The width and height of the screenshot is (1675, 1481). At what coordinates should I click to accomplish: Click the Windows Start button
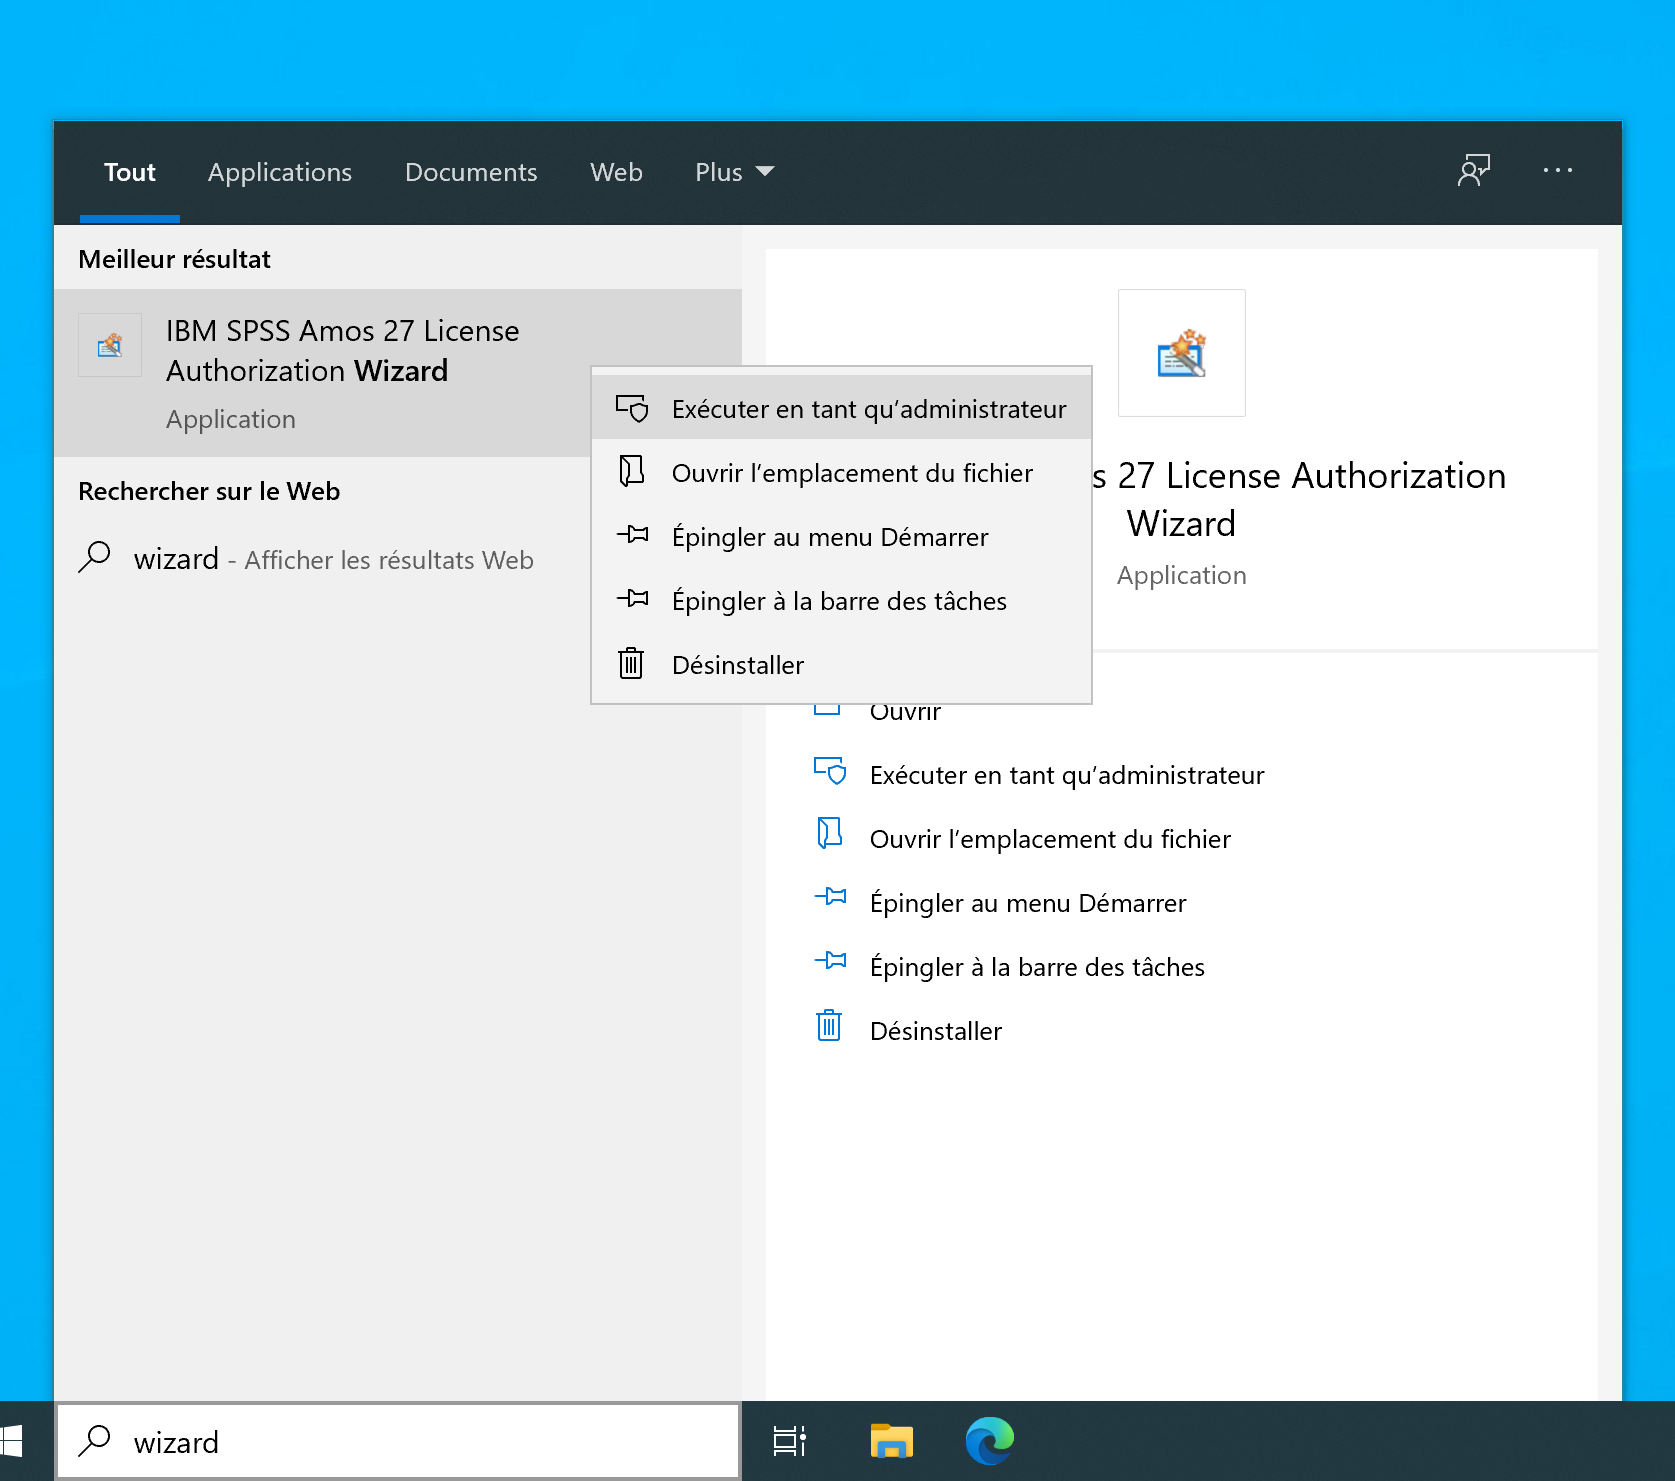(12, 1441)
